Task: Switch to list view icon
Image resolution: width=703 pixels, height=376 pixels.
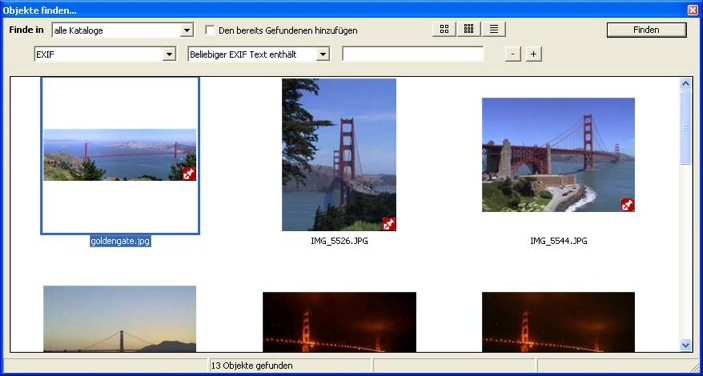Action: coord(494,30)
